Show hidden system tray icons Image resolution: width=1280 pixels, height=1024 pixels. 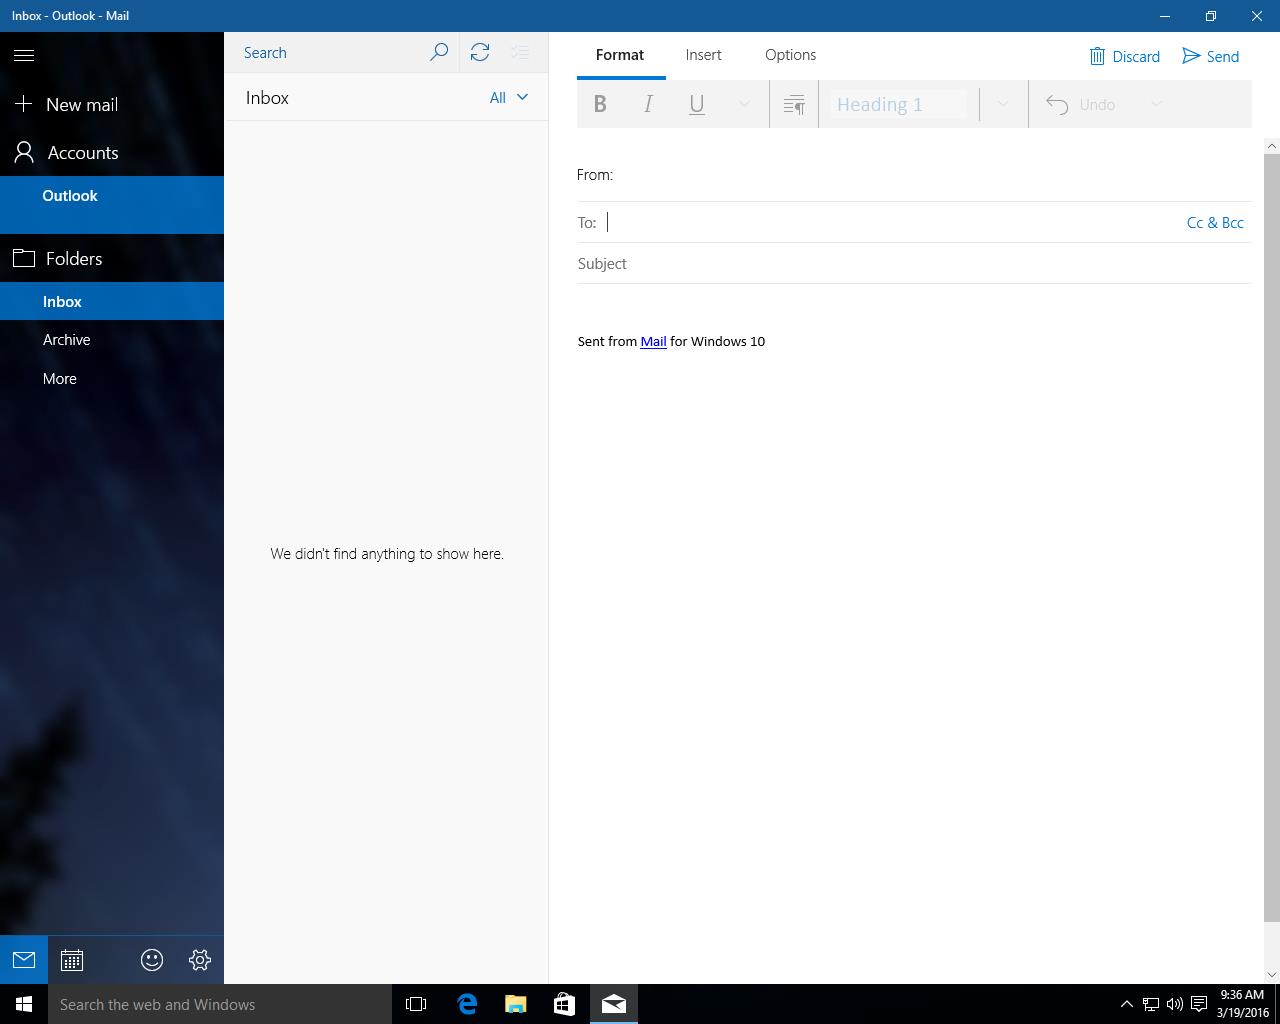click(1126, 1004)
